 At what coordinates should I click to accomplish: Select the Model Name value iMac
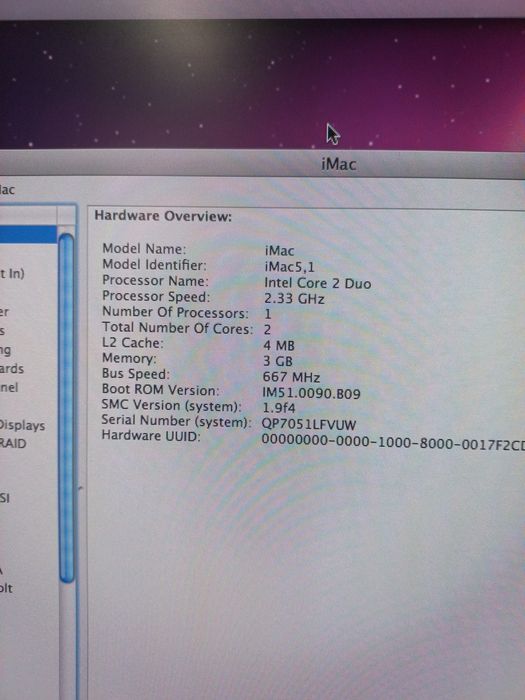click(x=279, y=250)
